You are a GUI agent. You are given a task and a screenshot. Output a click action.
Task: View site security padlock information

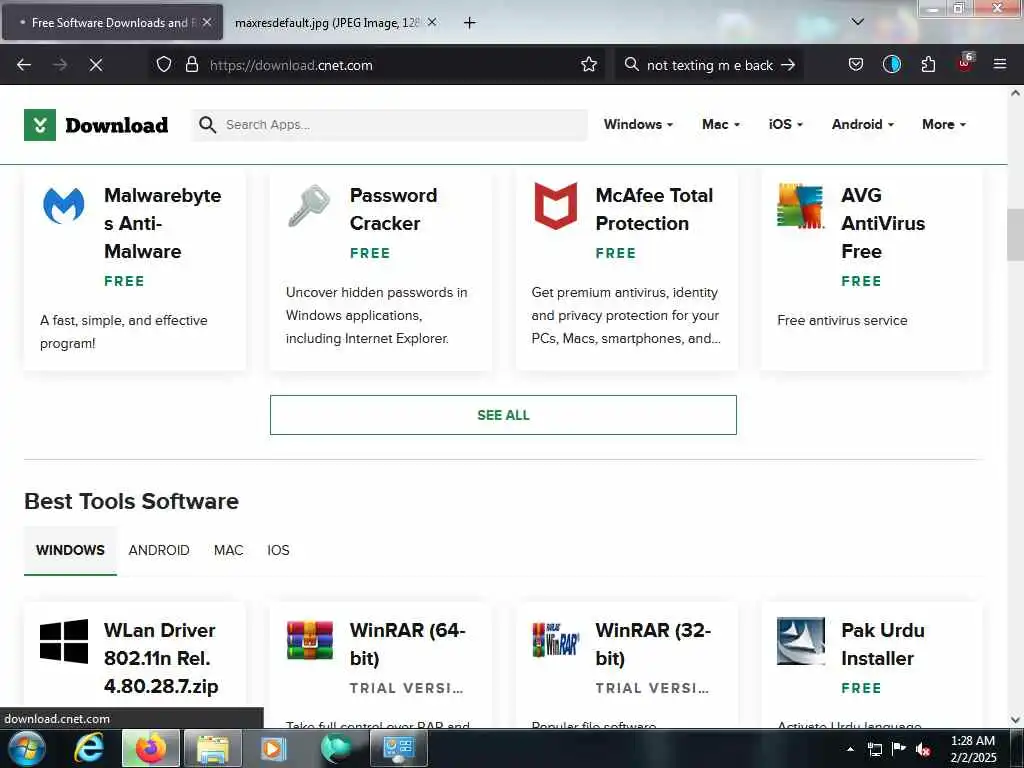tap(191, 65)
